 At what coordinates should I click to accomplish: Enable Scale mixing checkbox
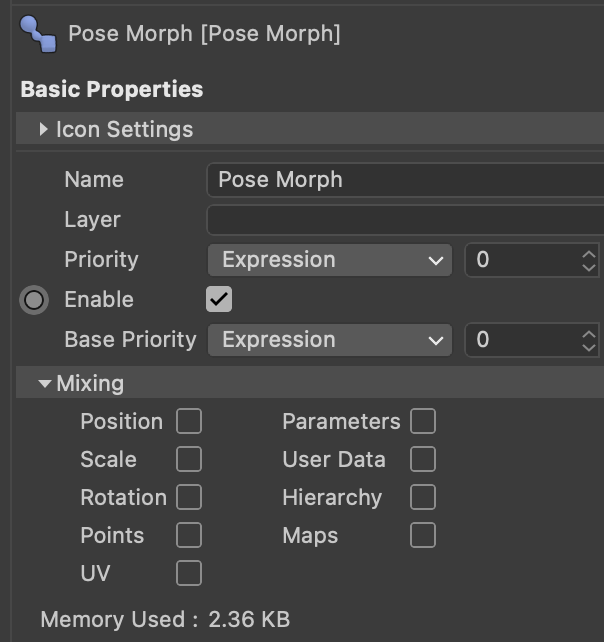point(189,459)
